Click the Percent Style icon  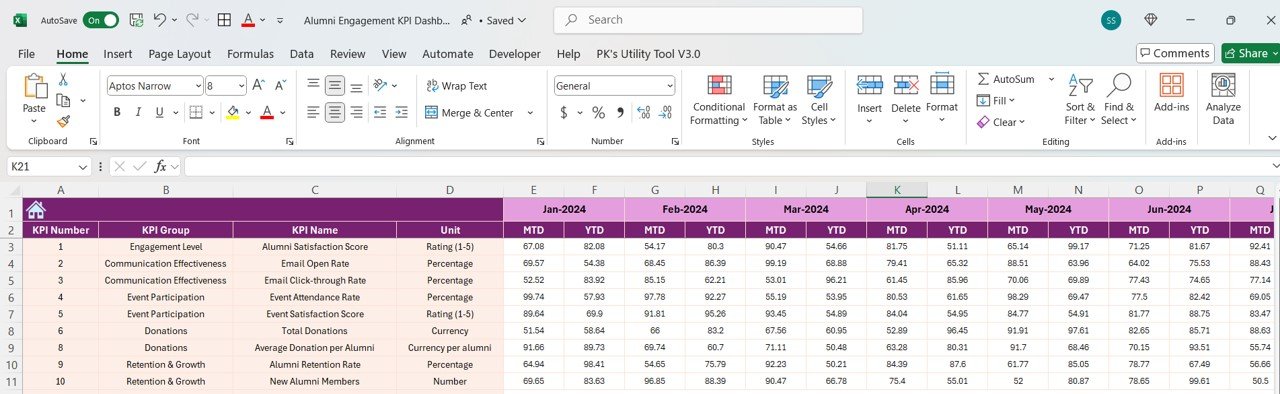[x=598, y=113]
